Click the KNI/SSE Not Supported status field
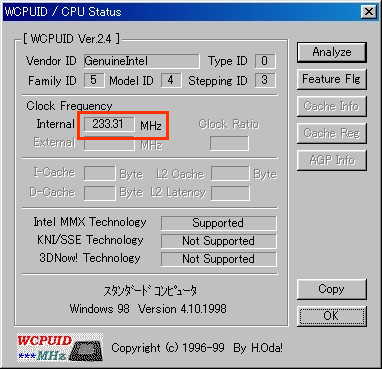Image resolution: width=382 pixels, height=369 pixels. pos(218,241)
